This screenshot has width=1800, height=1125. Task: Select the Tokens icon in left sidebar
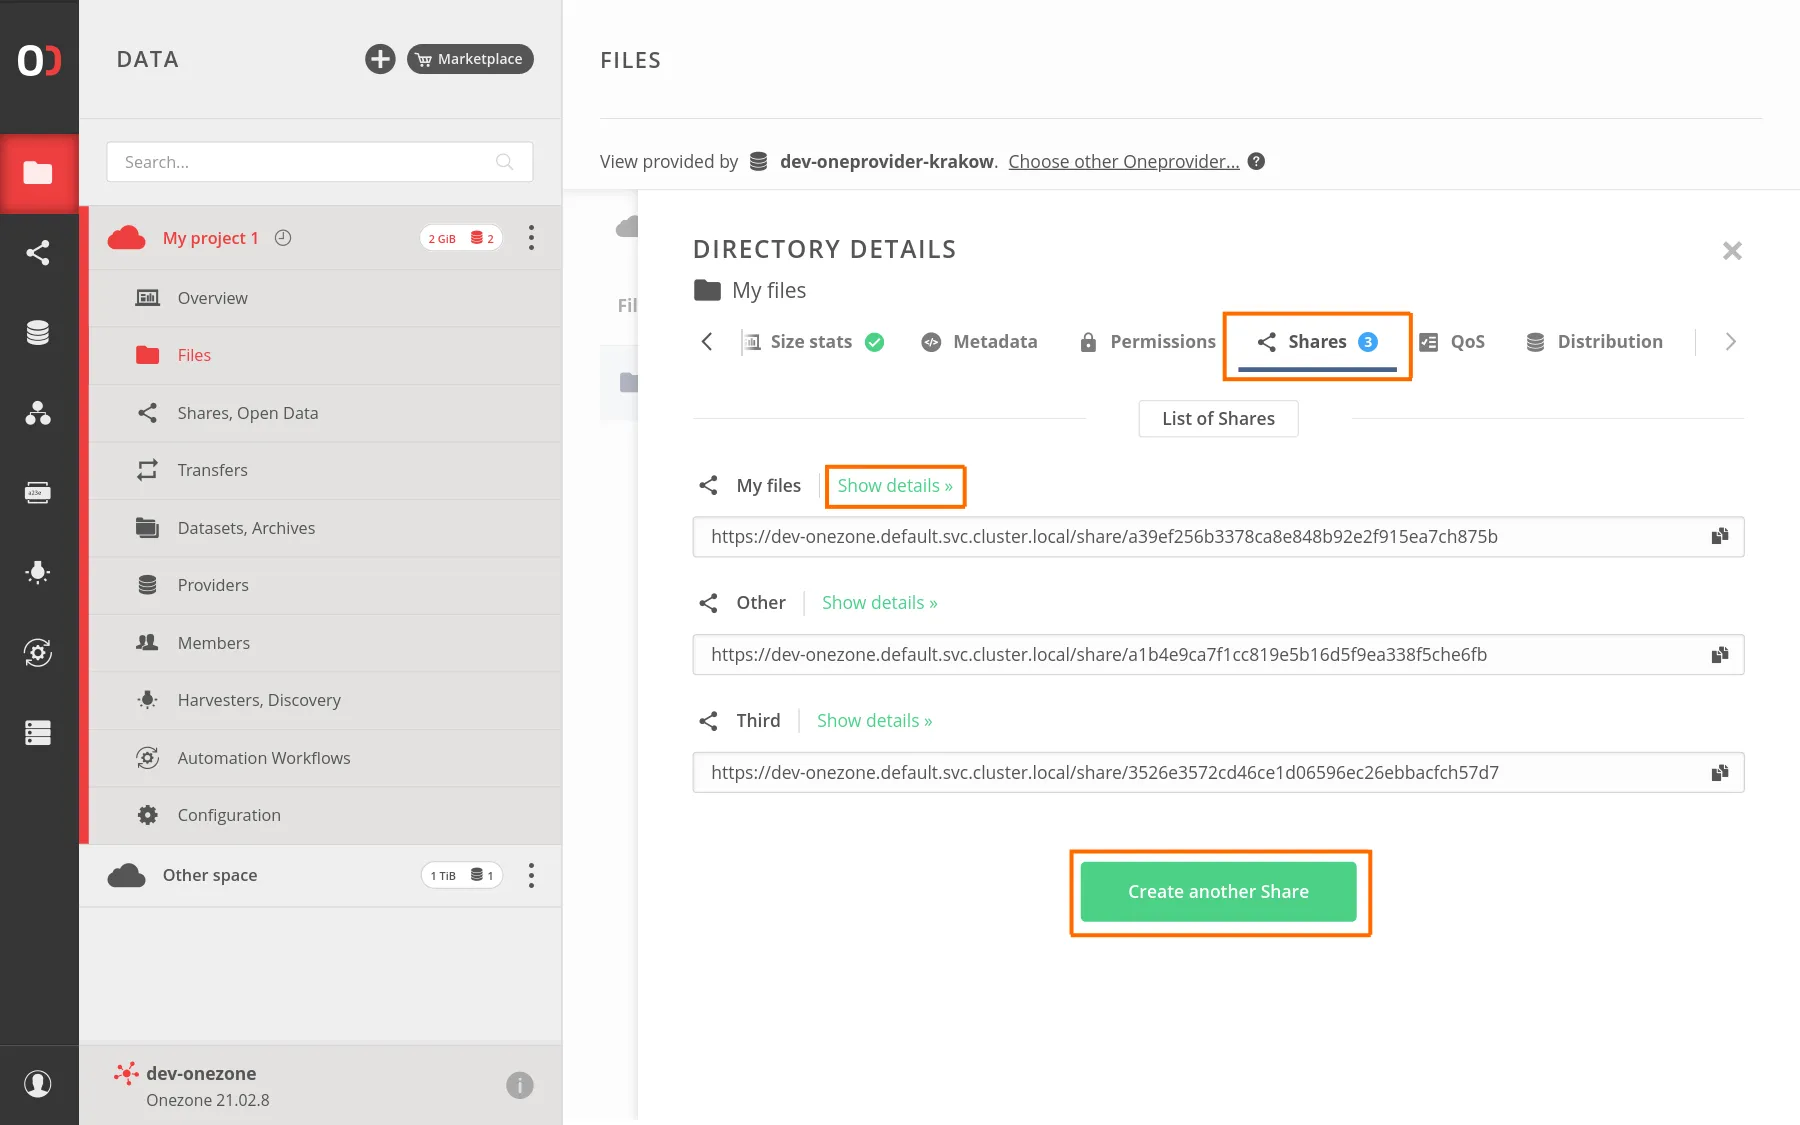click(38, 492)
